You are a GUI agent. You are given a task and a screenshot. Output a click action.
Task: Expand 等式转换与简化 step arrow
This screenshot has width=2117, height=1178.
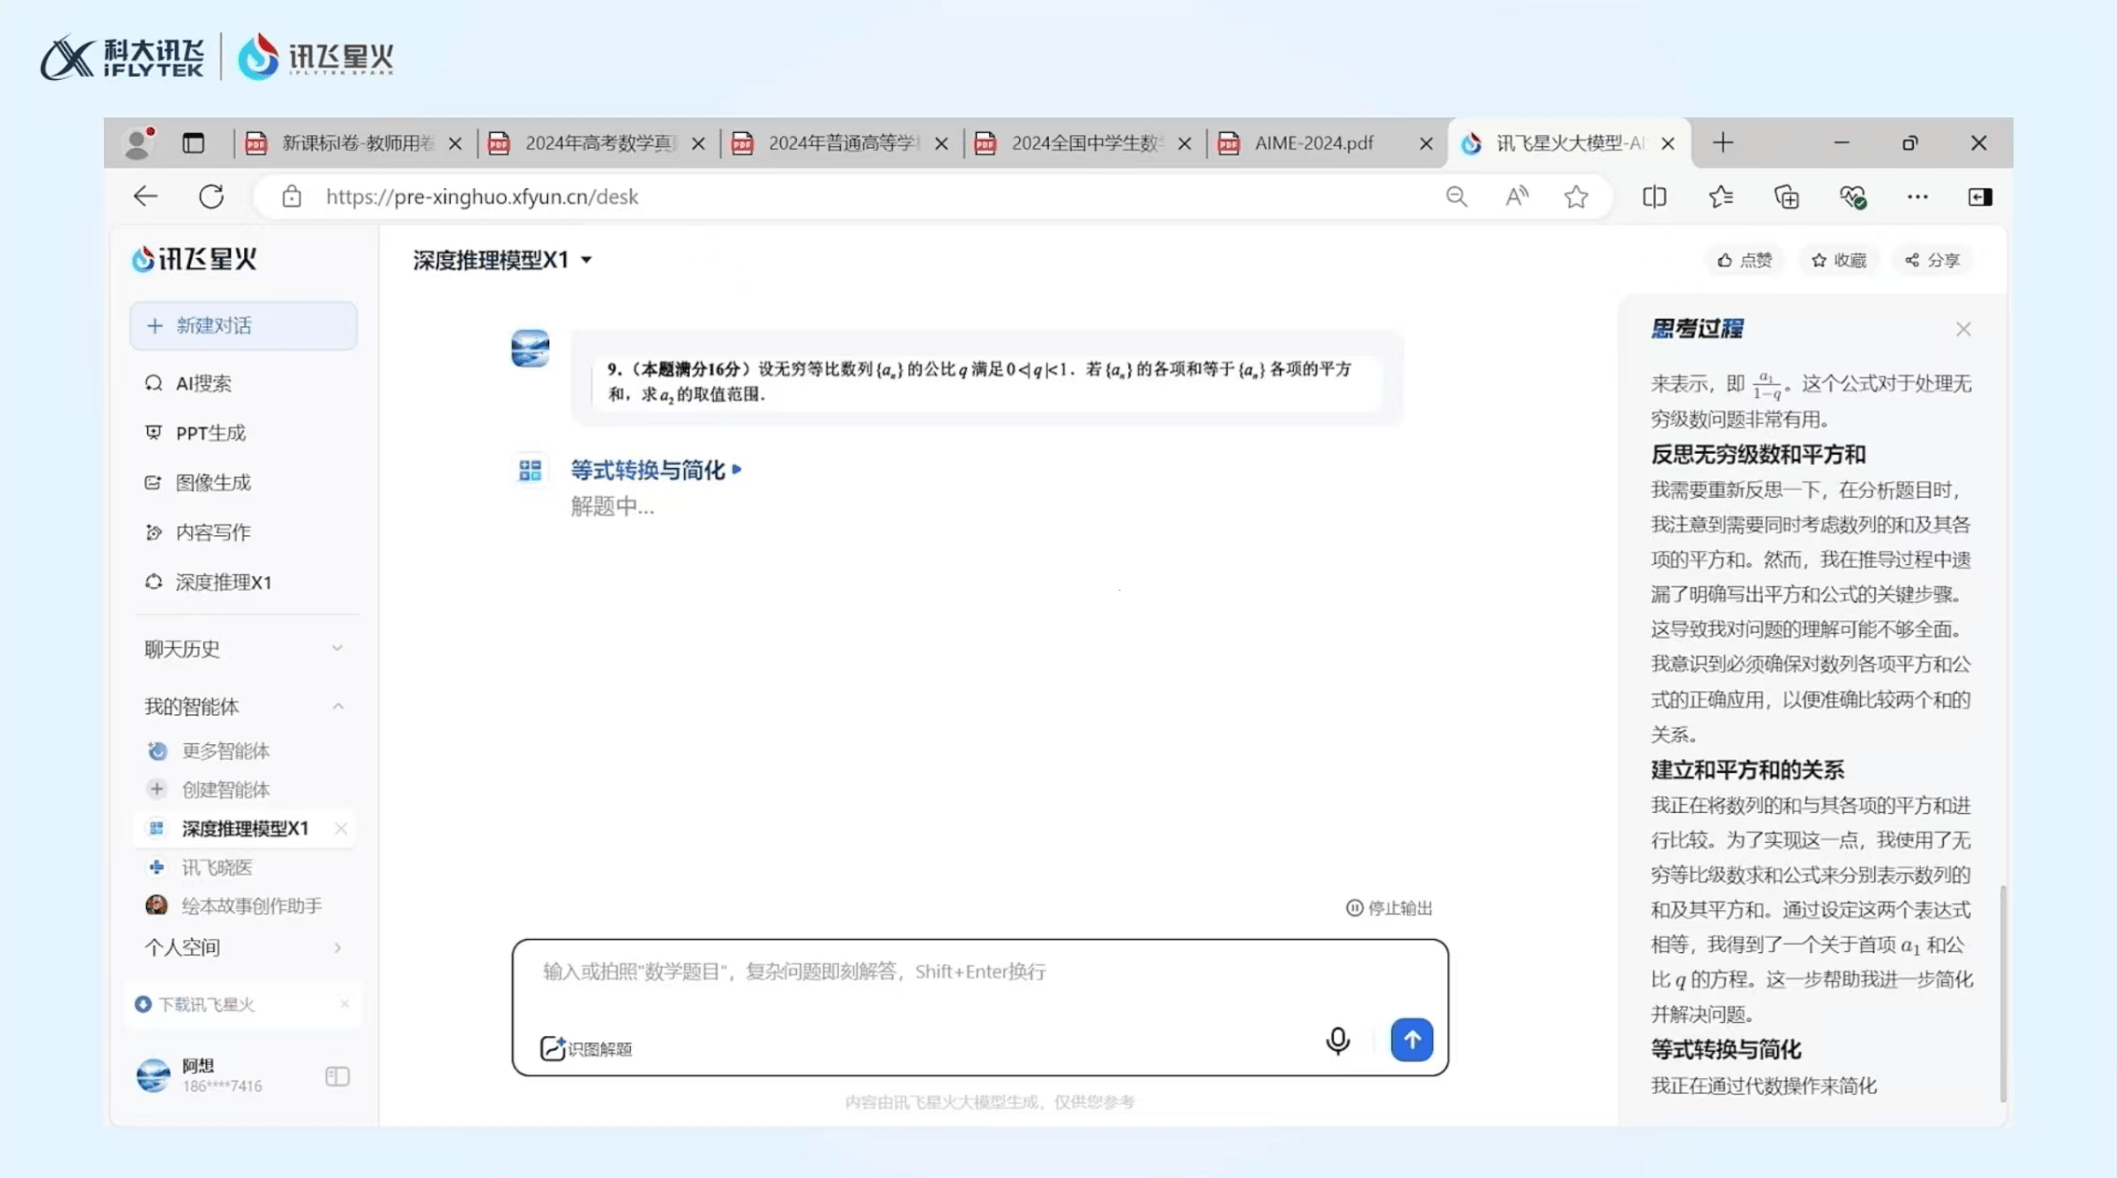pyautogui.click(x=737, y=469)
